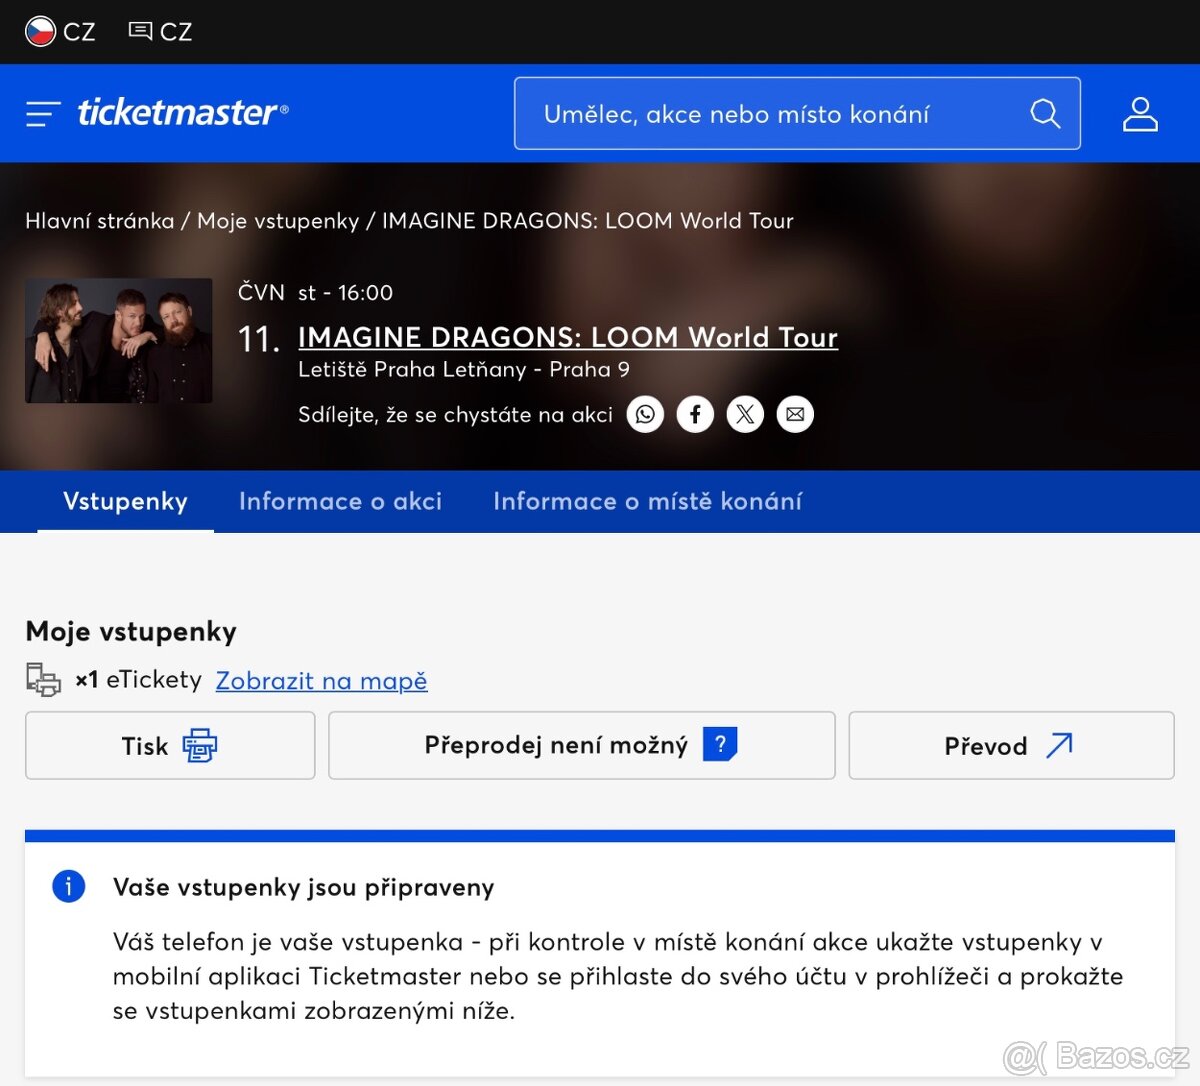
Task: Open the hamburger navigation menu
Action: click(43, 114)
